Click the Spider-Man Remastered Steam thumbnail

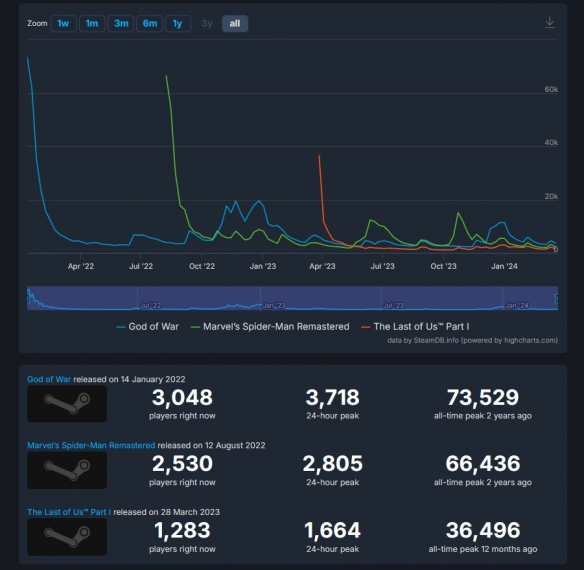click(x=67, y=471)
